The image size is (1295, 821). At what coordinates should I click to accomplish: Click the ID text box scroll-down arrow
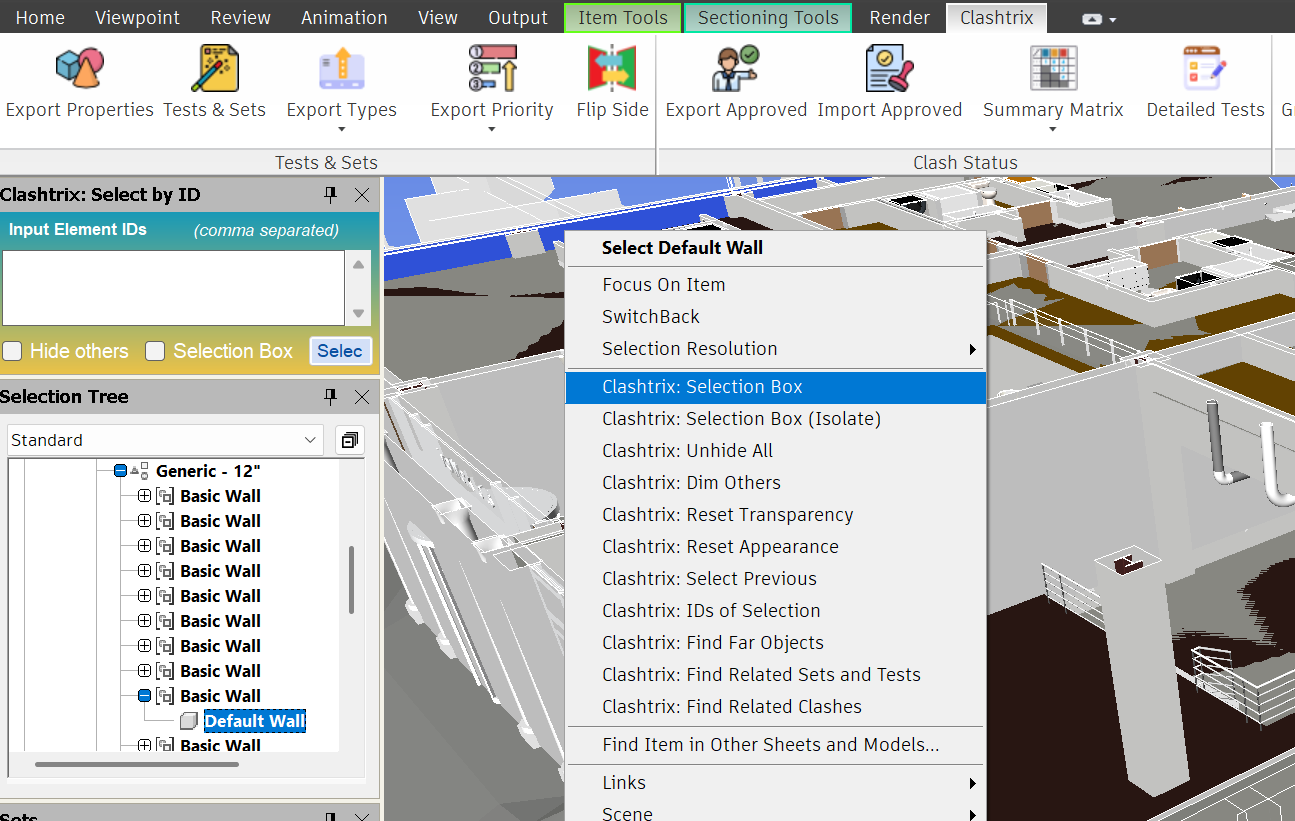359,313
